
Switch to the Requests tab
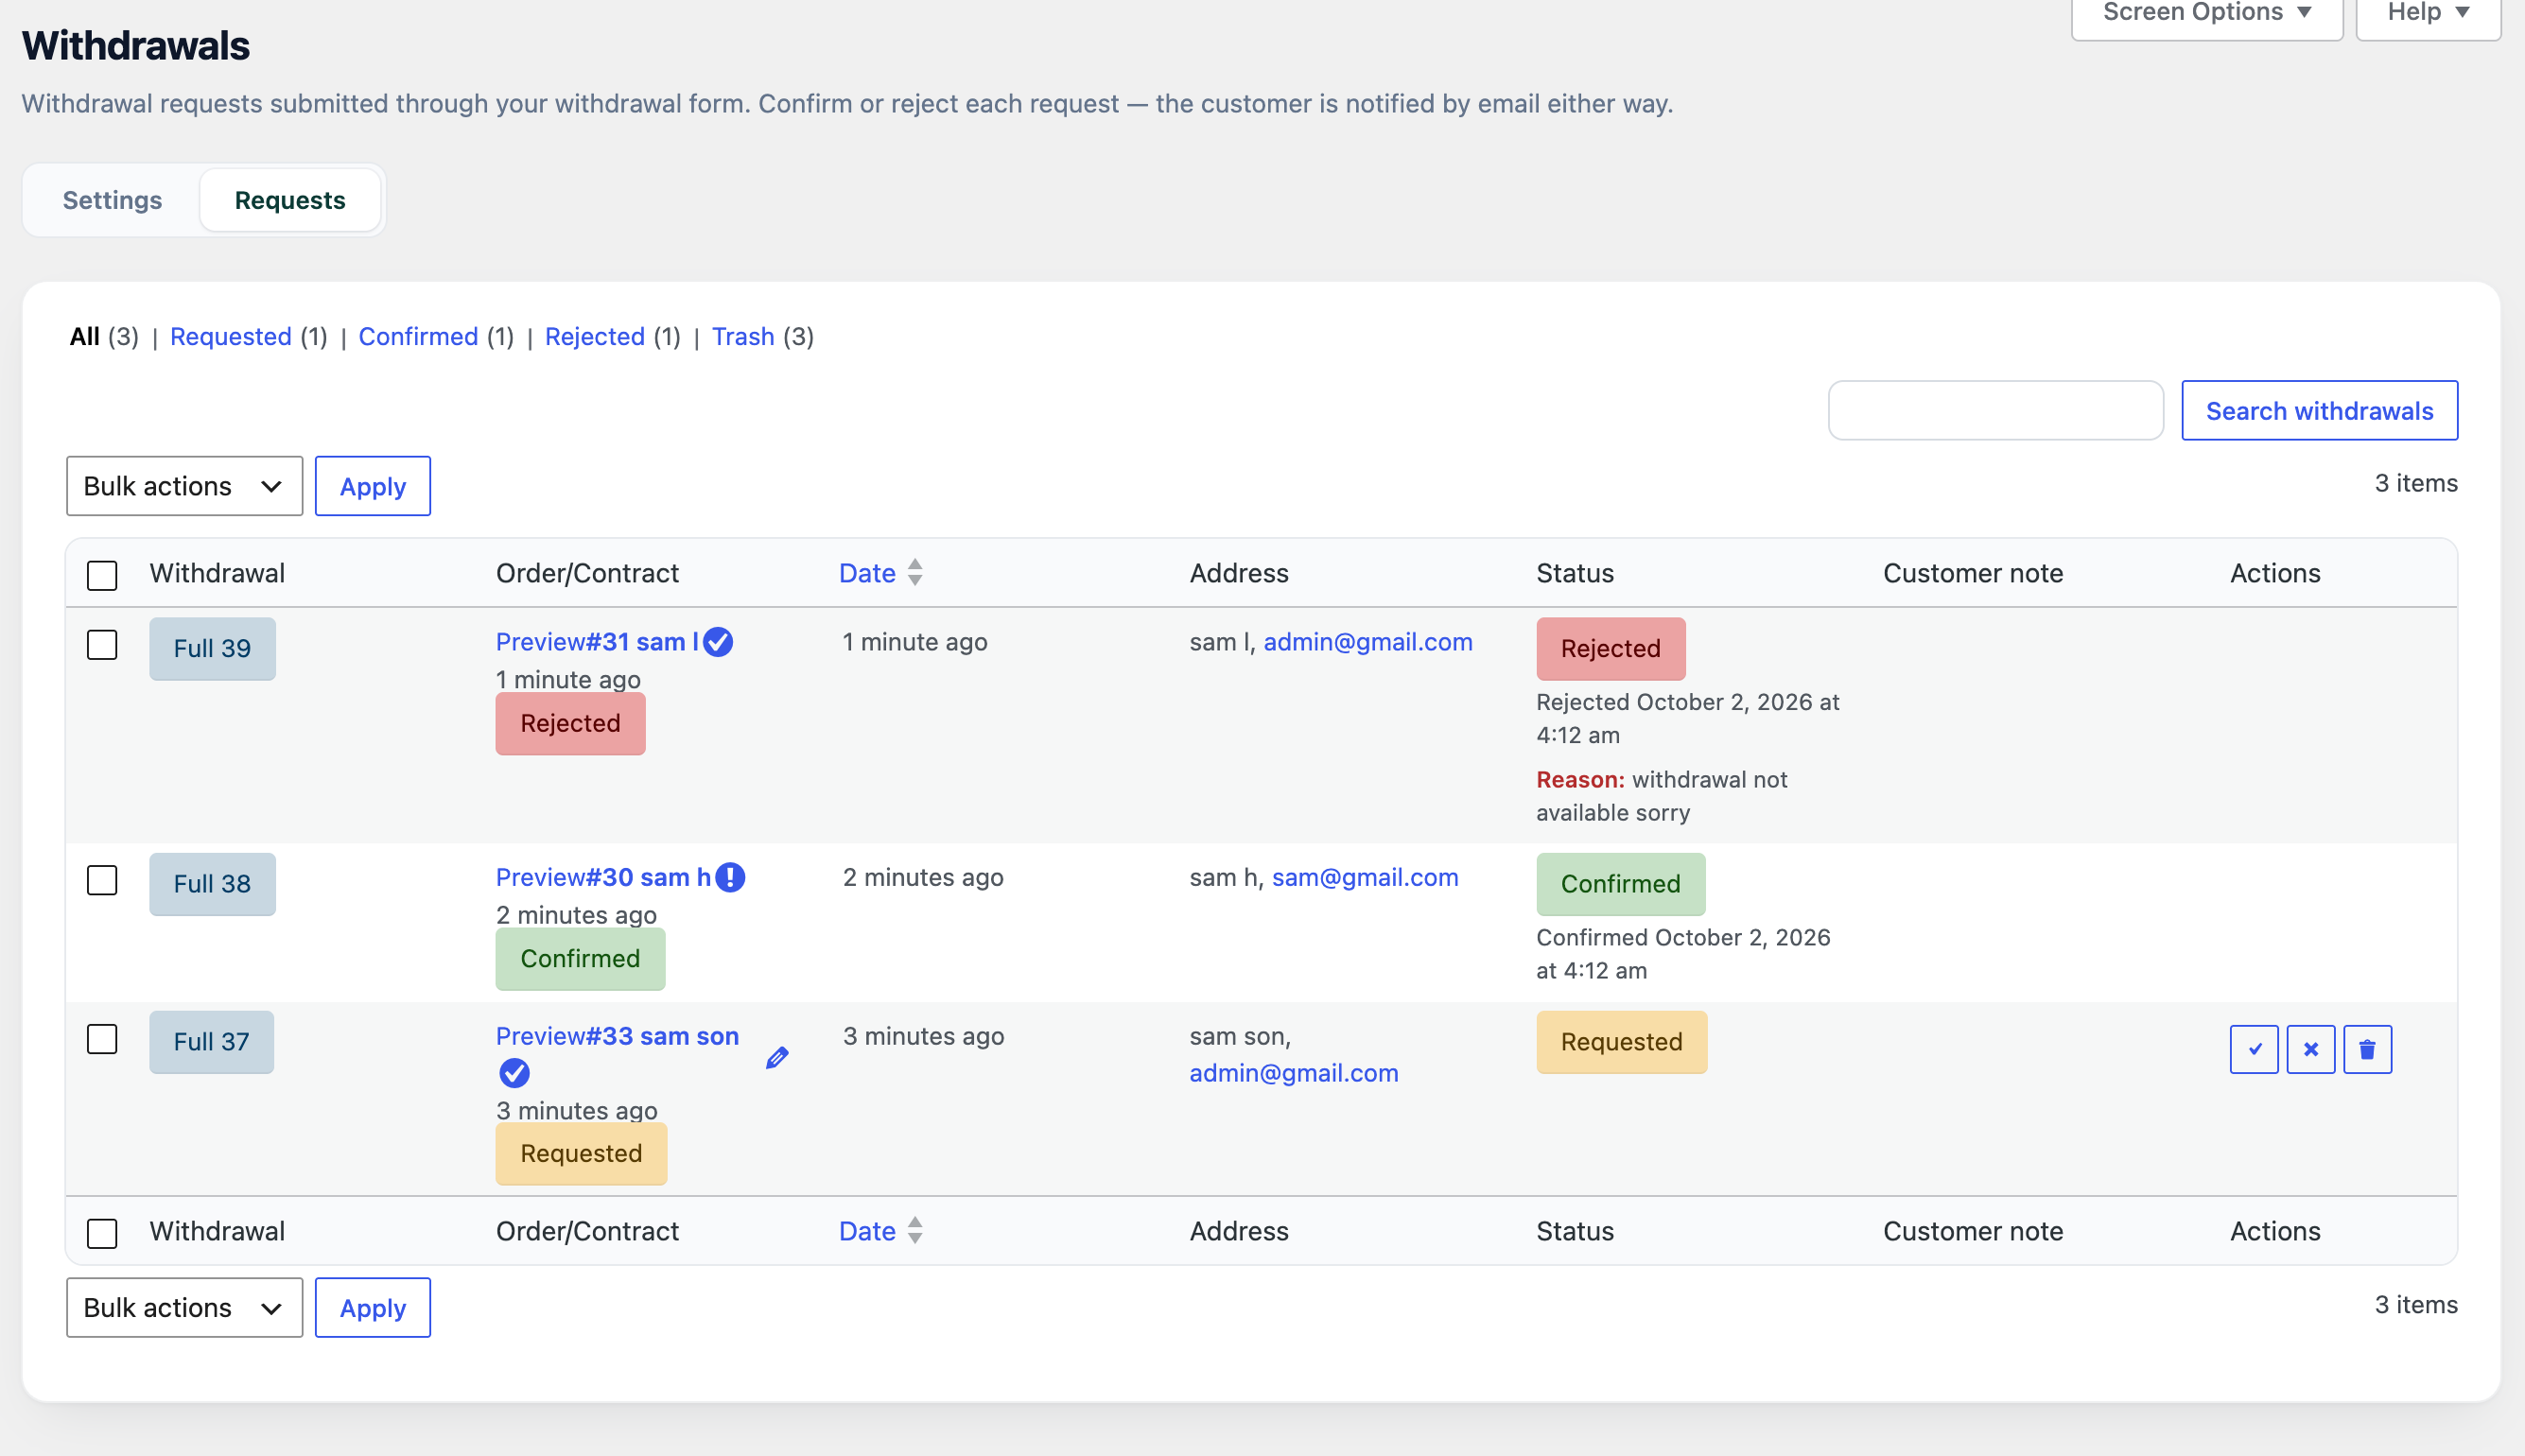coord(290,200)
